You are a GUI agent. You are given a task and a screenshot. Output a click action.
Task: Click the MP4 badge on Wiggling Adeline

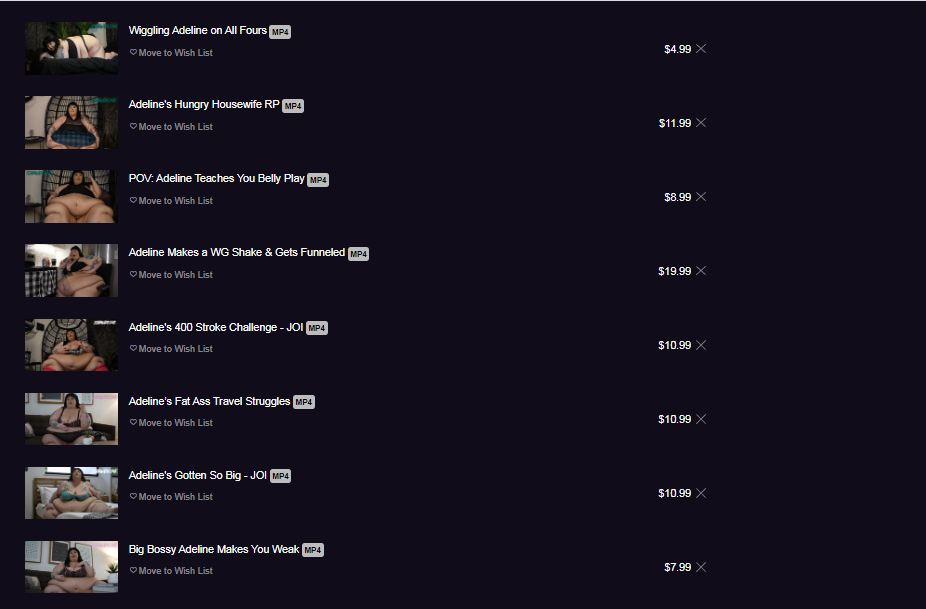click(x=280, y=32)
